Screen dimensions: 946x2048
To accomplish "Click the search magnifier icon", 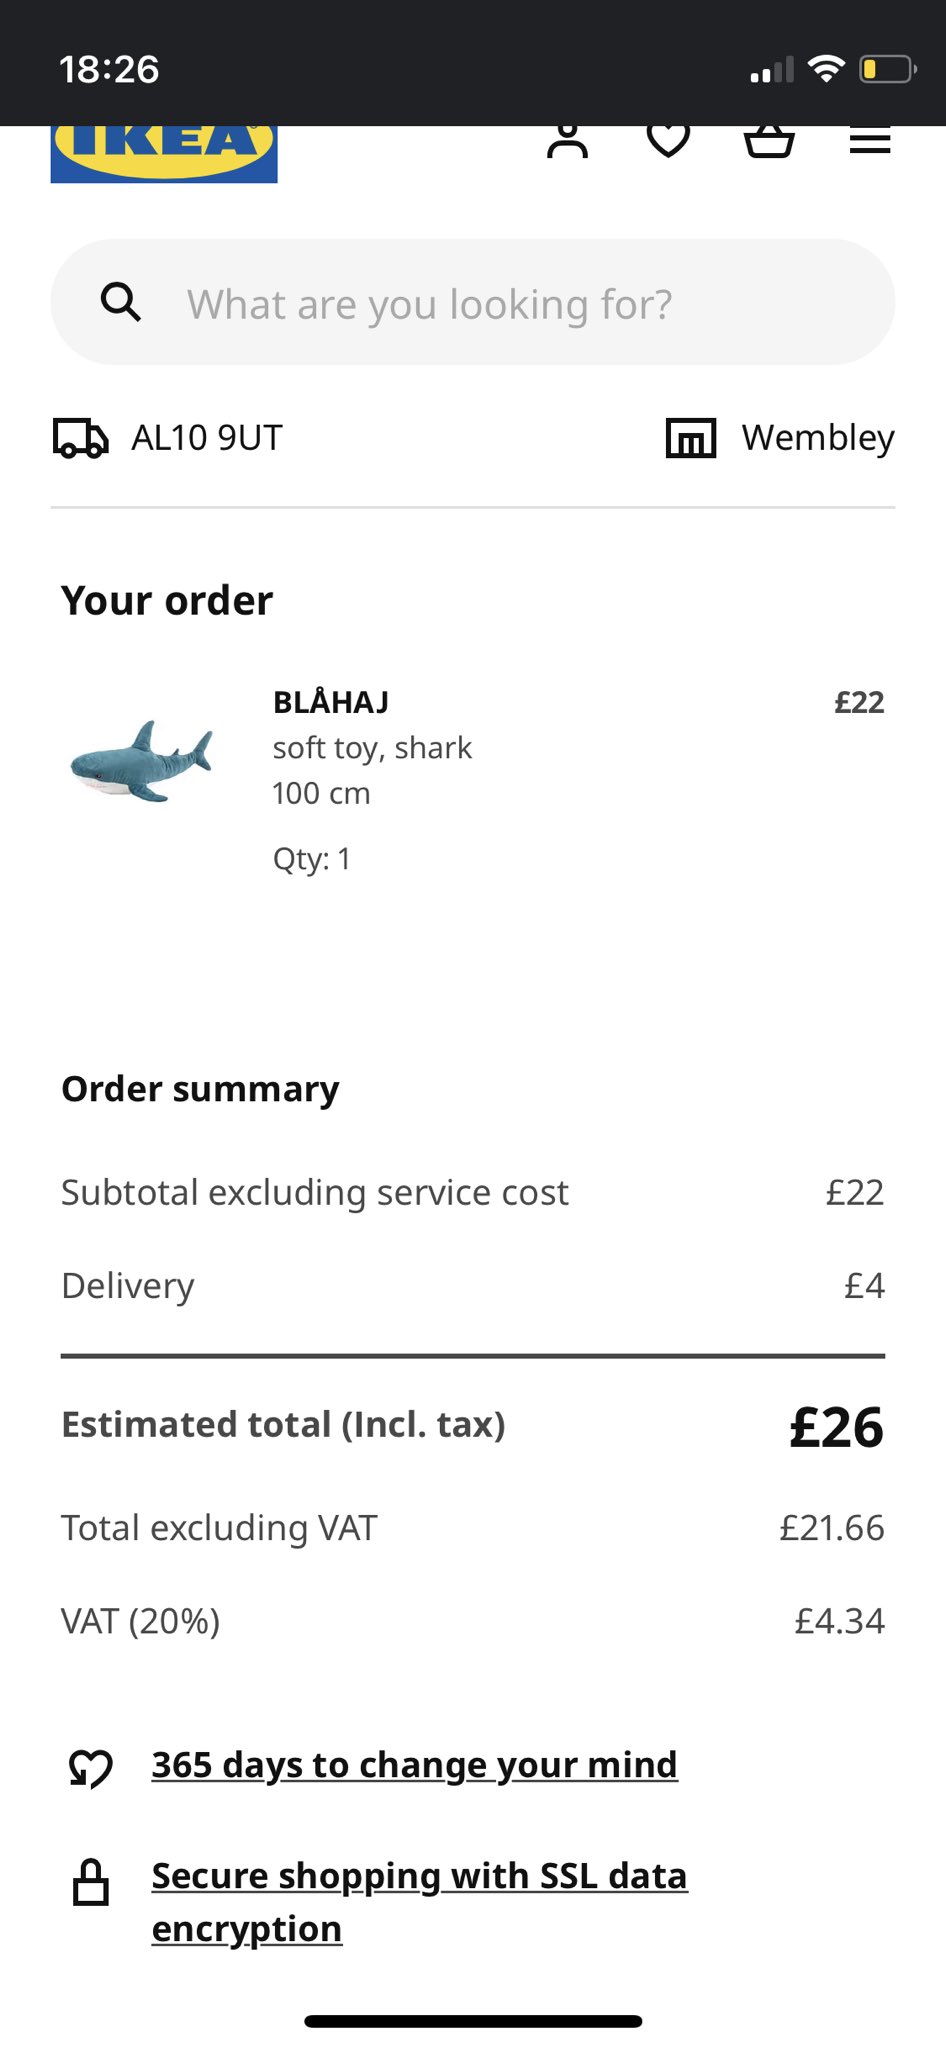I will (121, 301).
